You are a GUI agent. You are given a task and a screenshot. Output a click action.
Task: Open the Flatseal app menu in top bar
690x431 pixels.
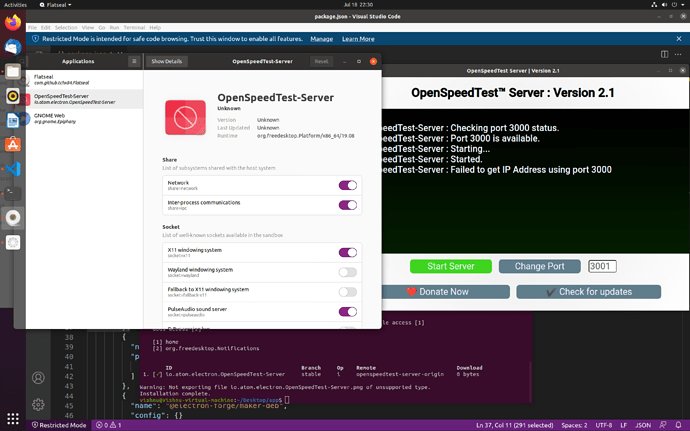55,5
